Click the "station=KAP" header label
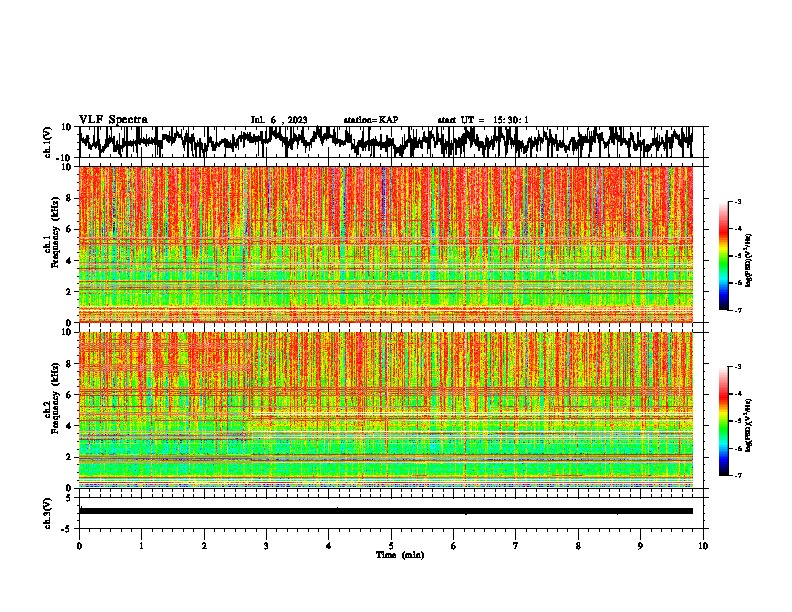This screenshot has height=612, width=792. 371,120
